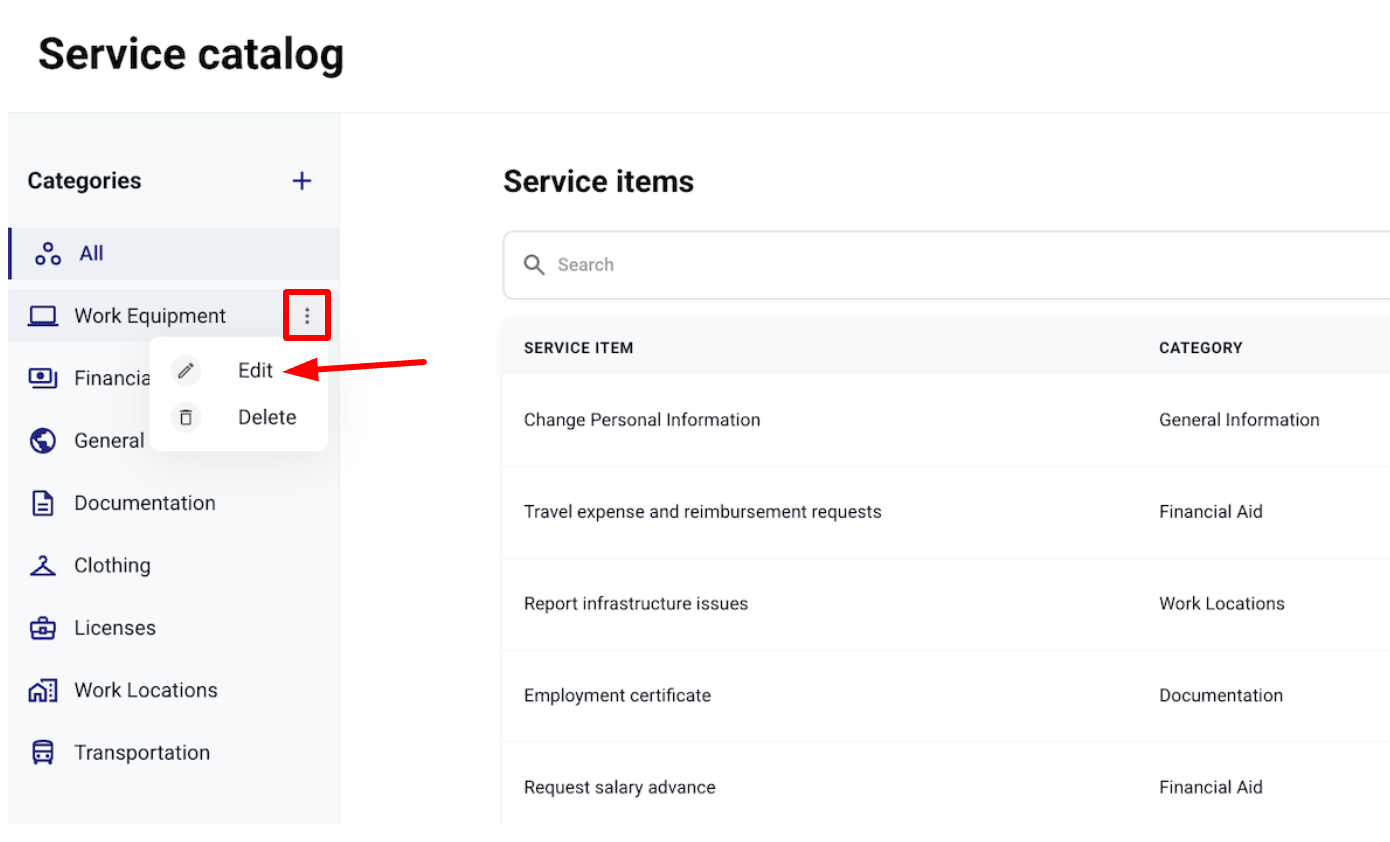Screen dimensions: 1390x842
Task: Click the Transportation bus icon
Action: [x=43, y=753]
